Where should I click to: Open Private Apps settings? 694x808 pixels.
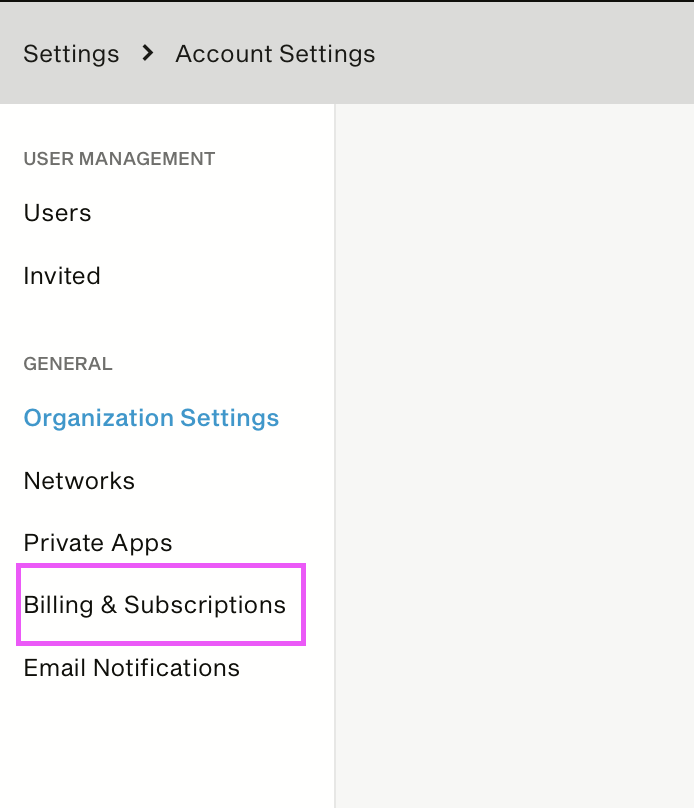[98, 543]
